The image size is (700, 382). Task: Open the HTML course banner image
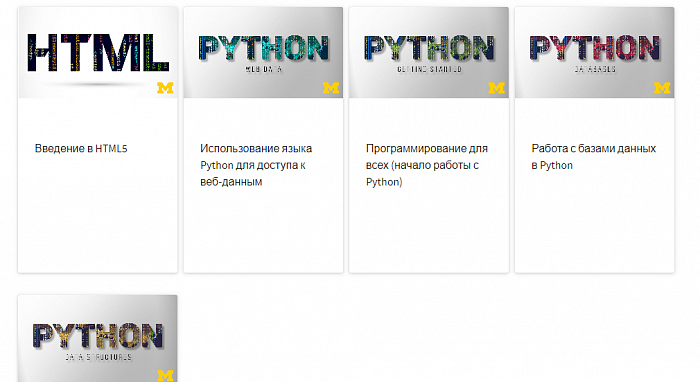click(98, 52)
